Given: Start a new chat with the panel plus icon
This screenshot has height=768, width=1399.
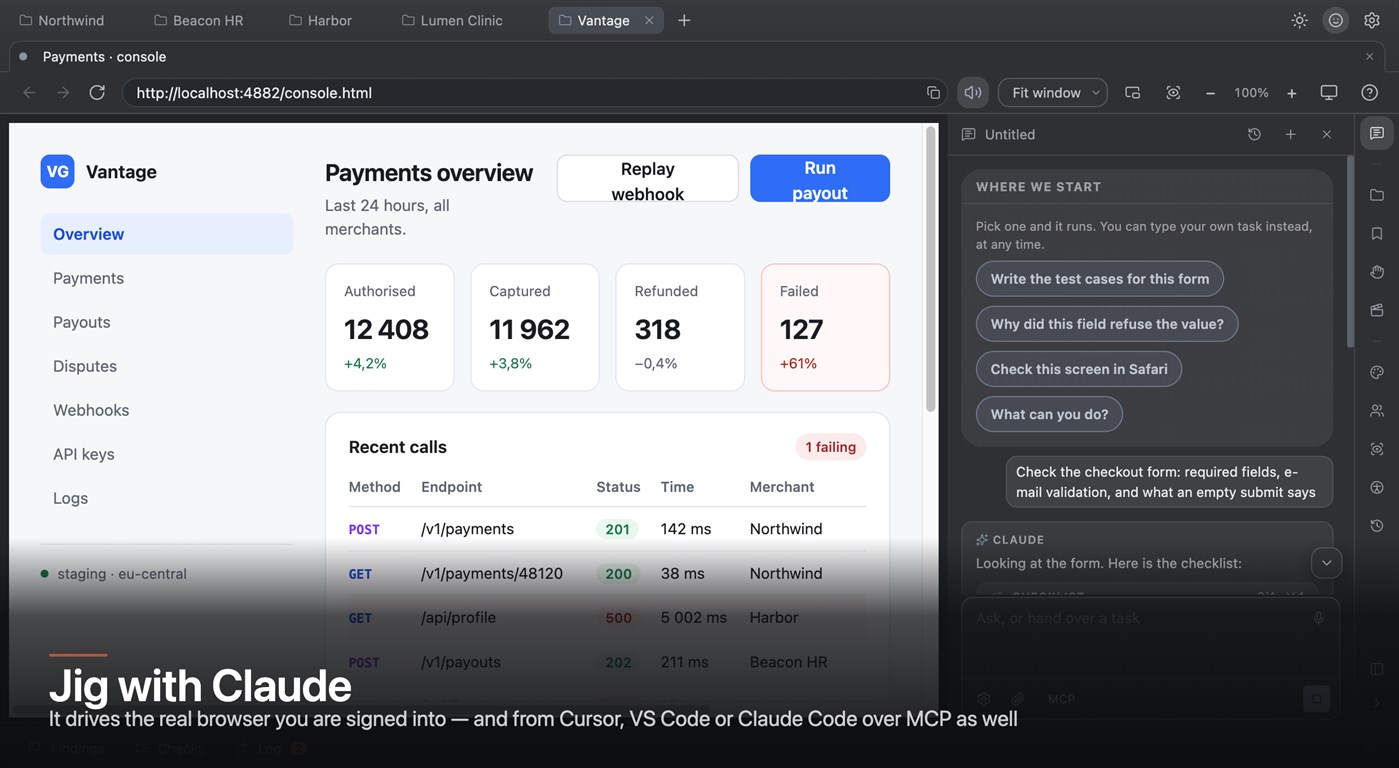Looking at the screenshot, I should (x=1290, y=134).
